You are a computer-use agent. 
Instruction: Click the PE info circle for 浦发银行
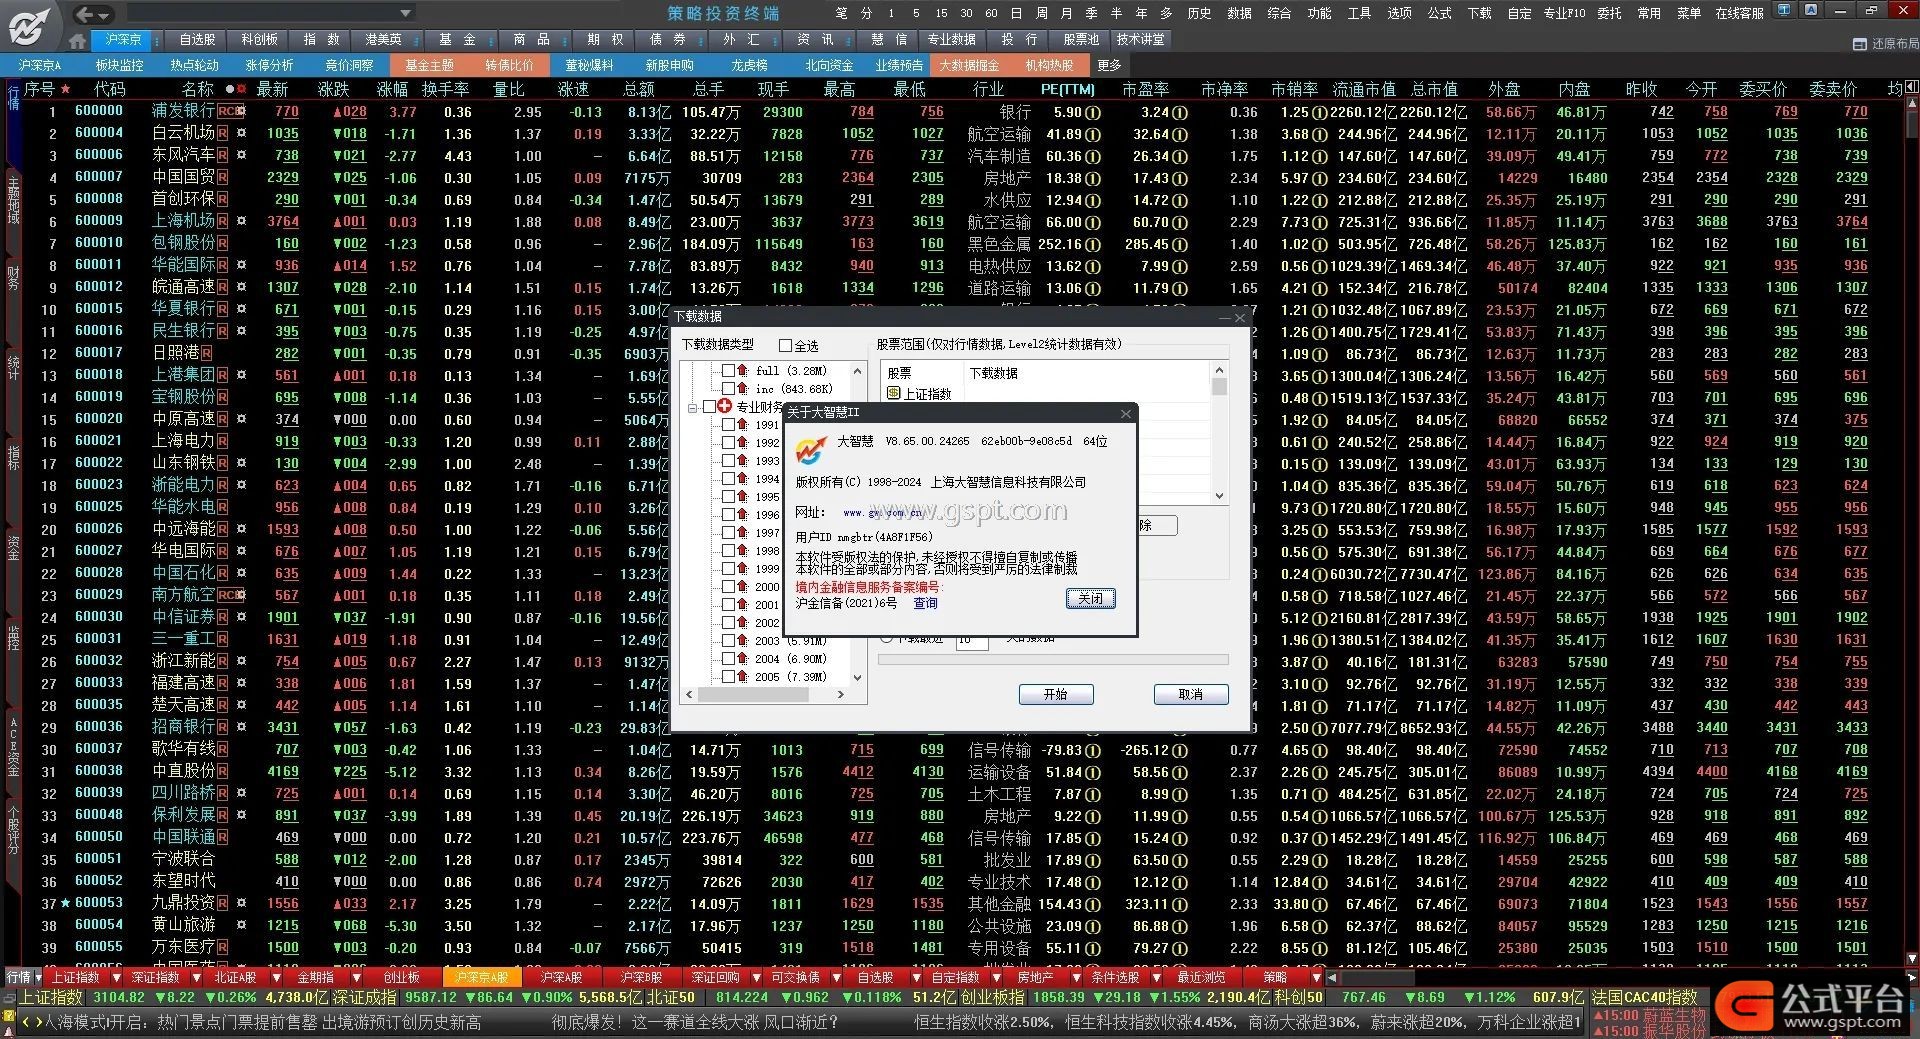[x=1093, y=112]
